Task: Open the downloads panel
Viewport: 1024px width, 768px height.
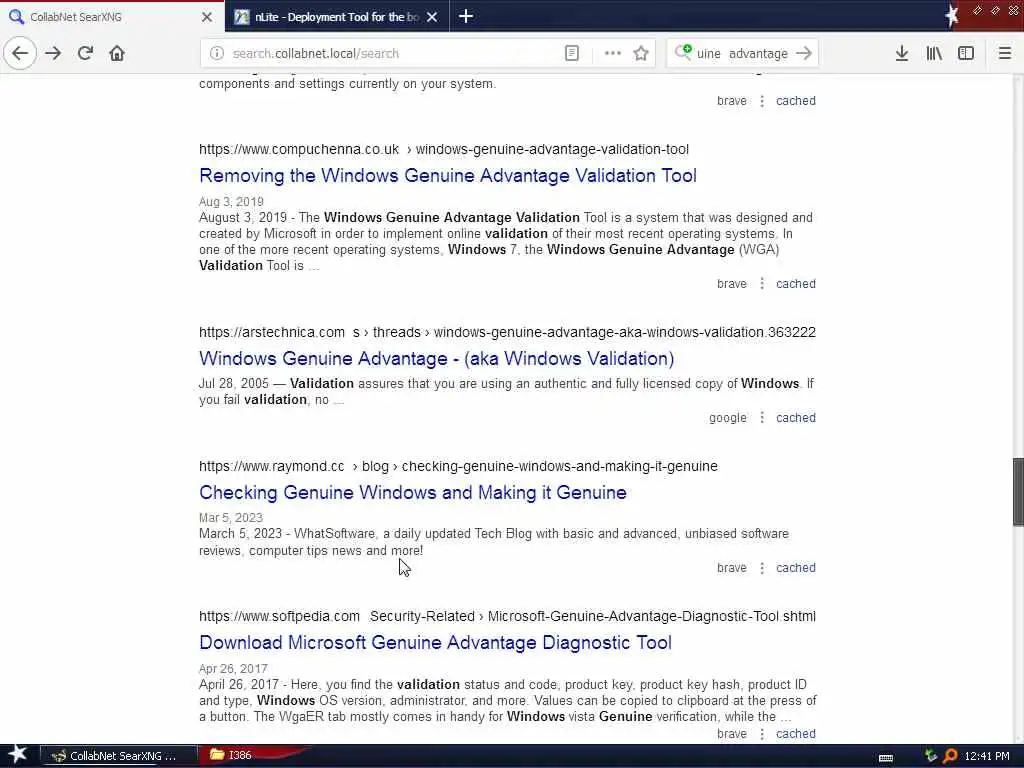Action: point(902,54)
